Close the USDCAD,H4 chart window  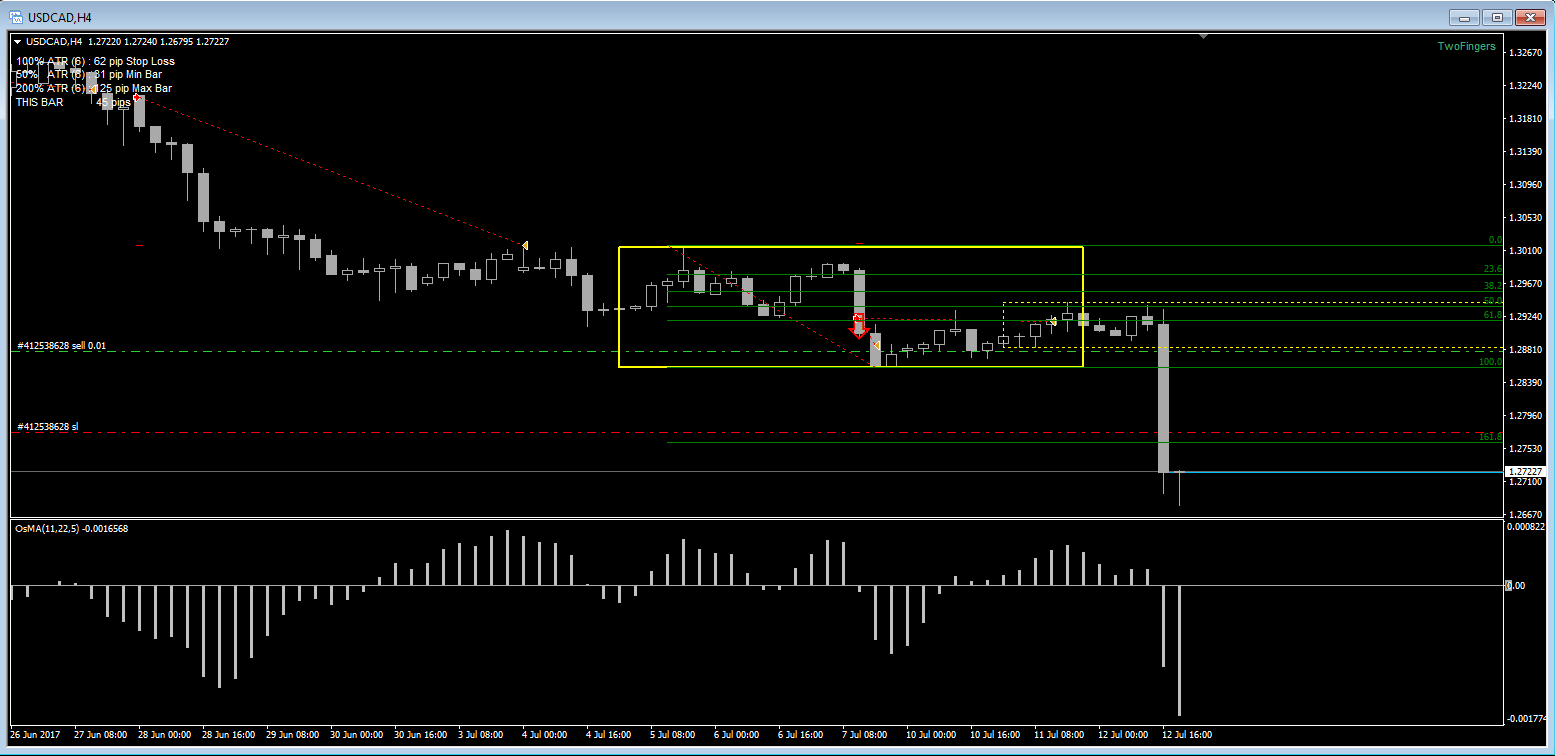tap(1530, 17)
